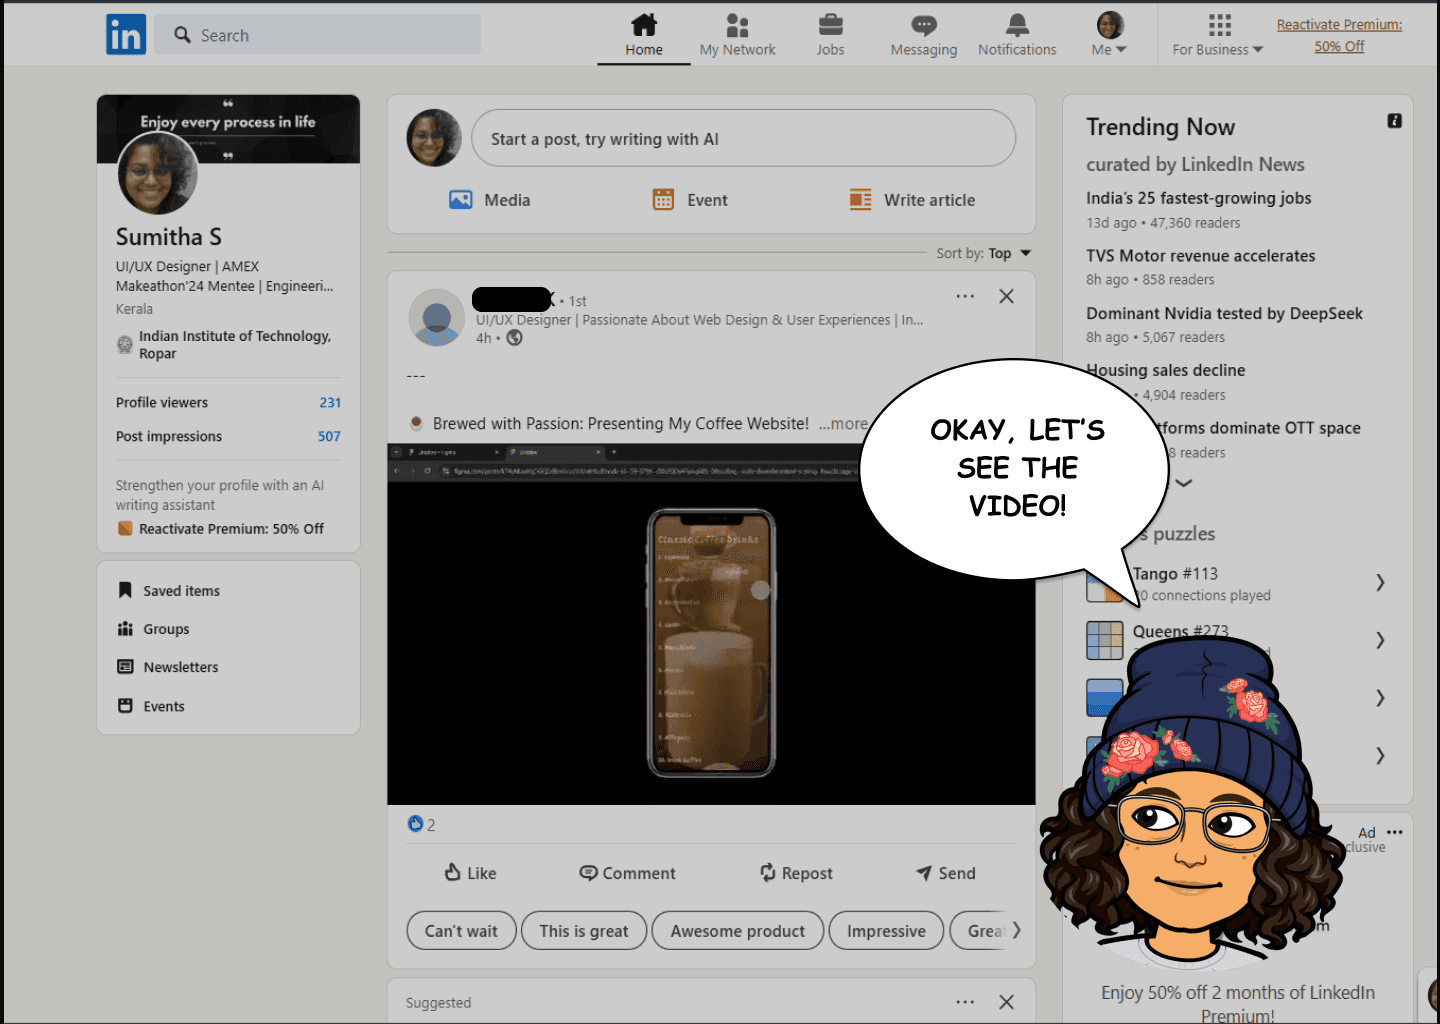Show more quick replies with right chevron

(x=1016, y=931)
